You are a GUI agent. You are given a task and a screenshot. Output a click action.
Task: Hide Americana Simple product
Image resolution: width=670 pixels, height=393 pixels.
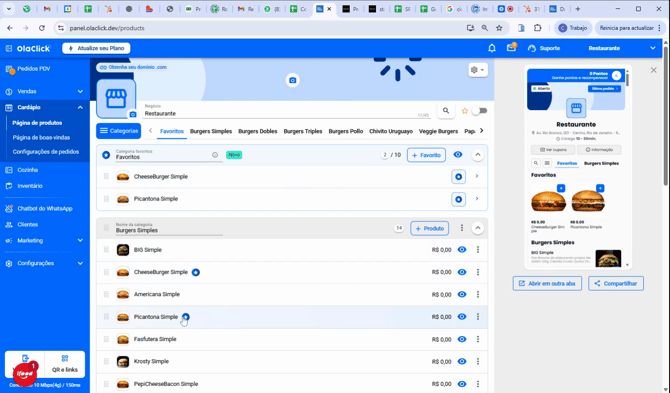(462, 294)
